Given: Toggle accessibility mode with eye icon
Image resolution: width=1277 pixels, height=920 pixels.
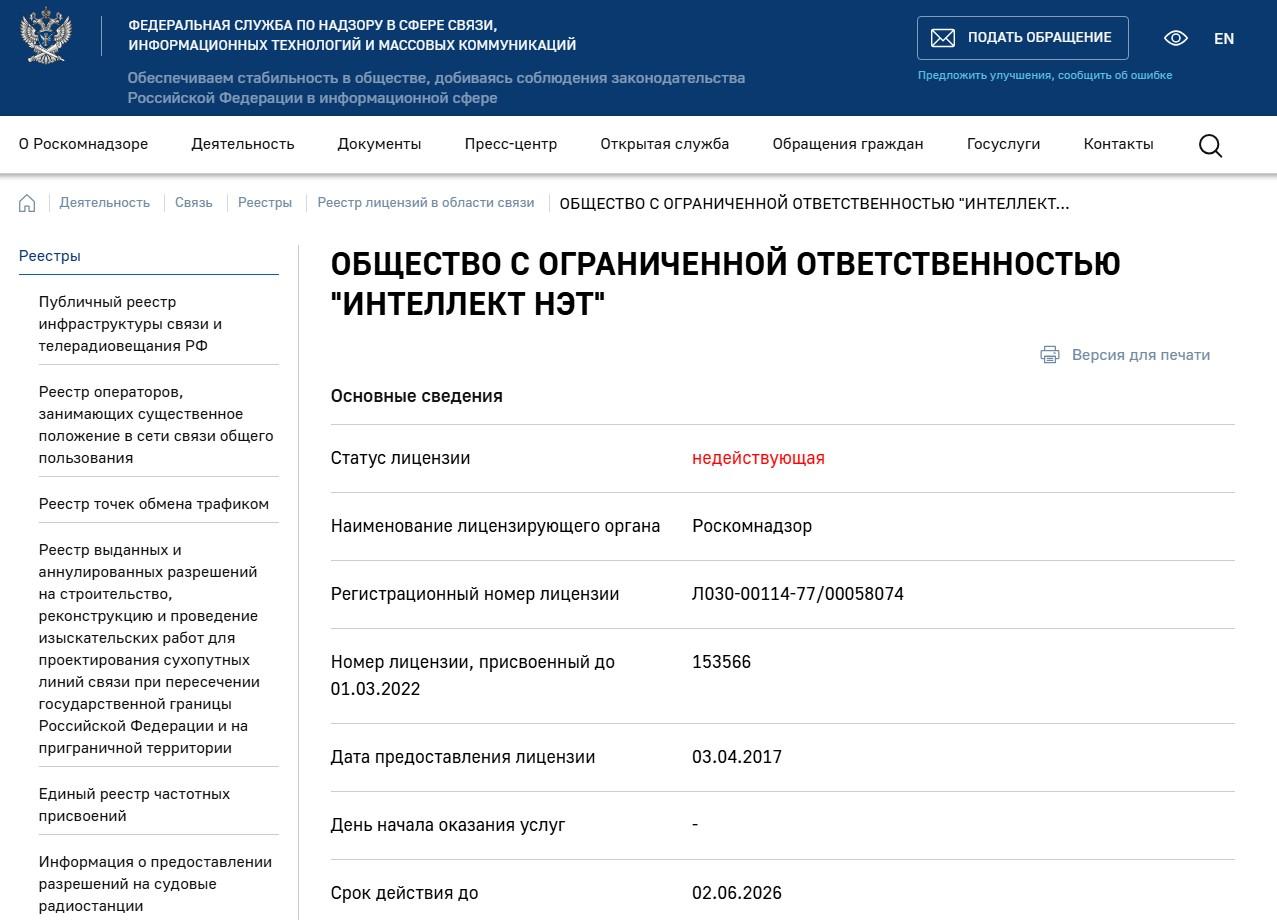Looking at the screenshot, I should pos(1176,38).
